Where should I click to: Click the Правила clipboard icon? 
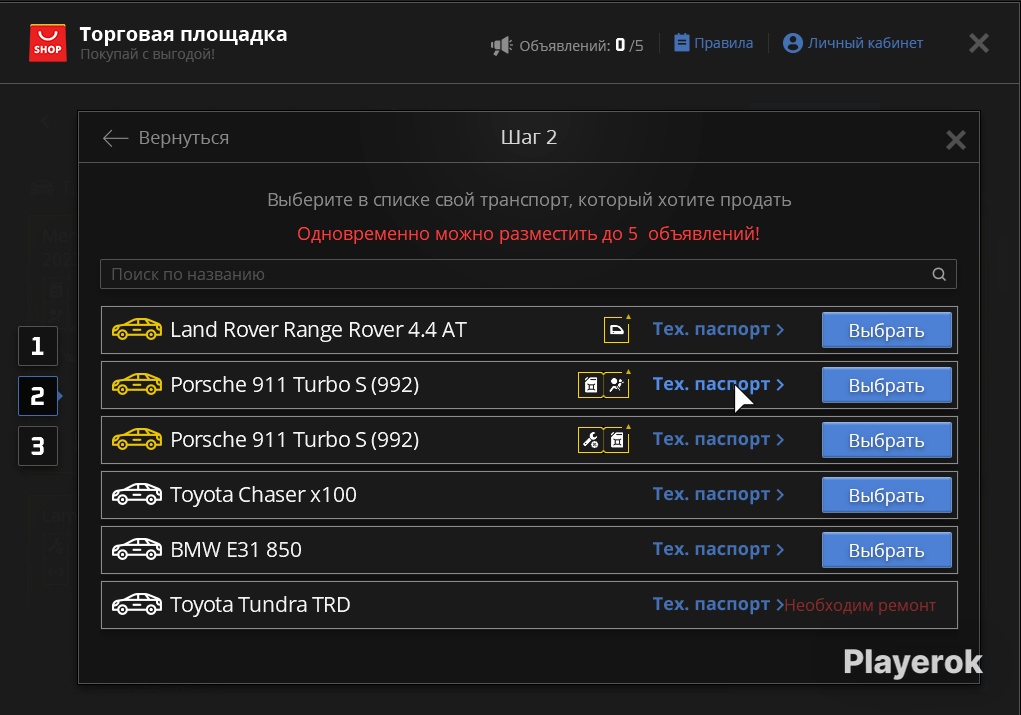pos(681,43)
